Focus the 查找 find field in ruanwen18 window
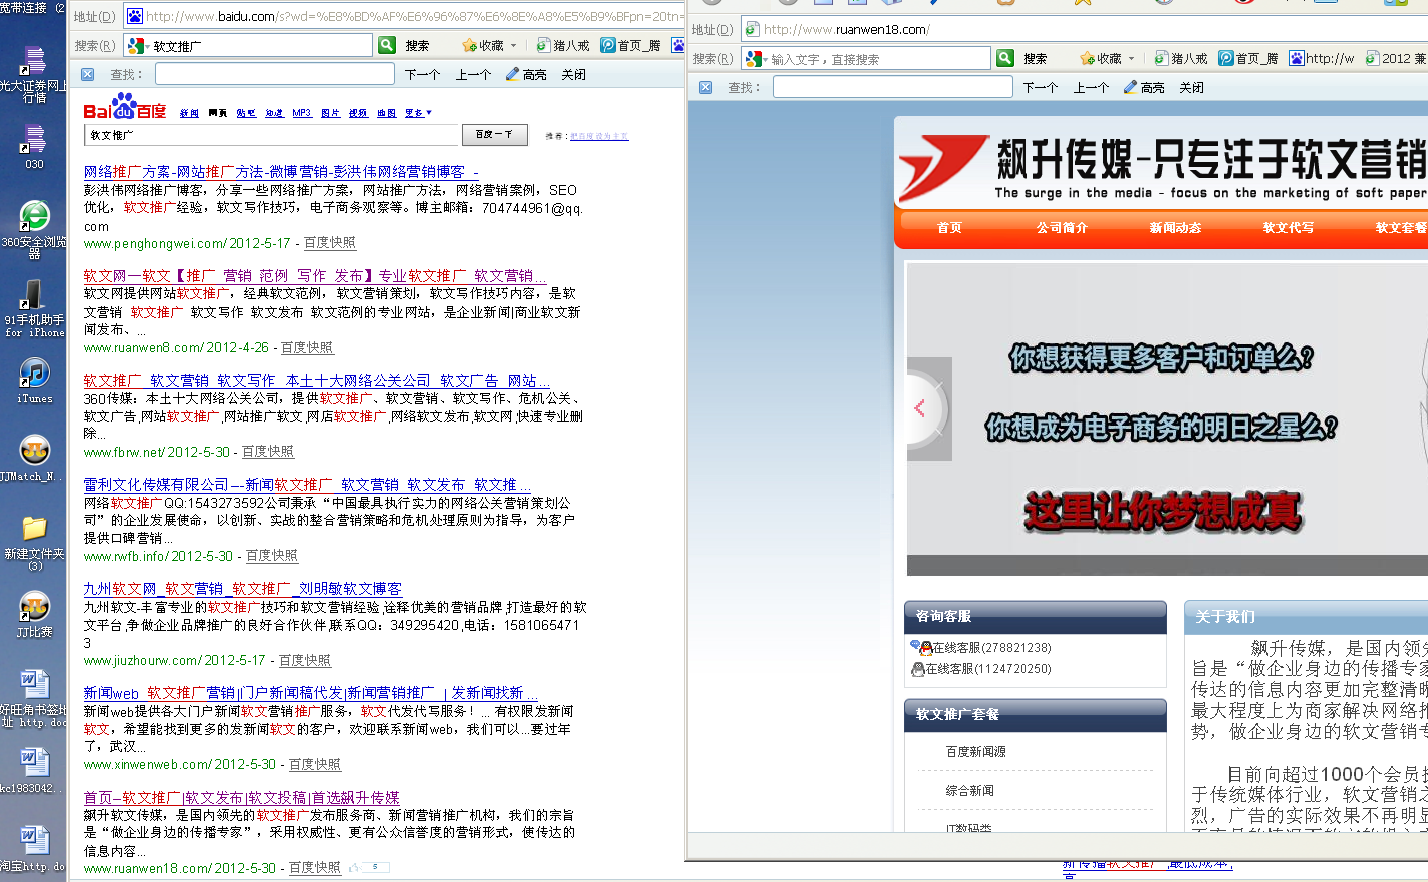 (893, 87)
